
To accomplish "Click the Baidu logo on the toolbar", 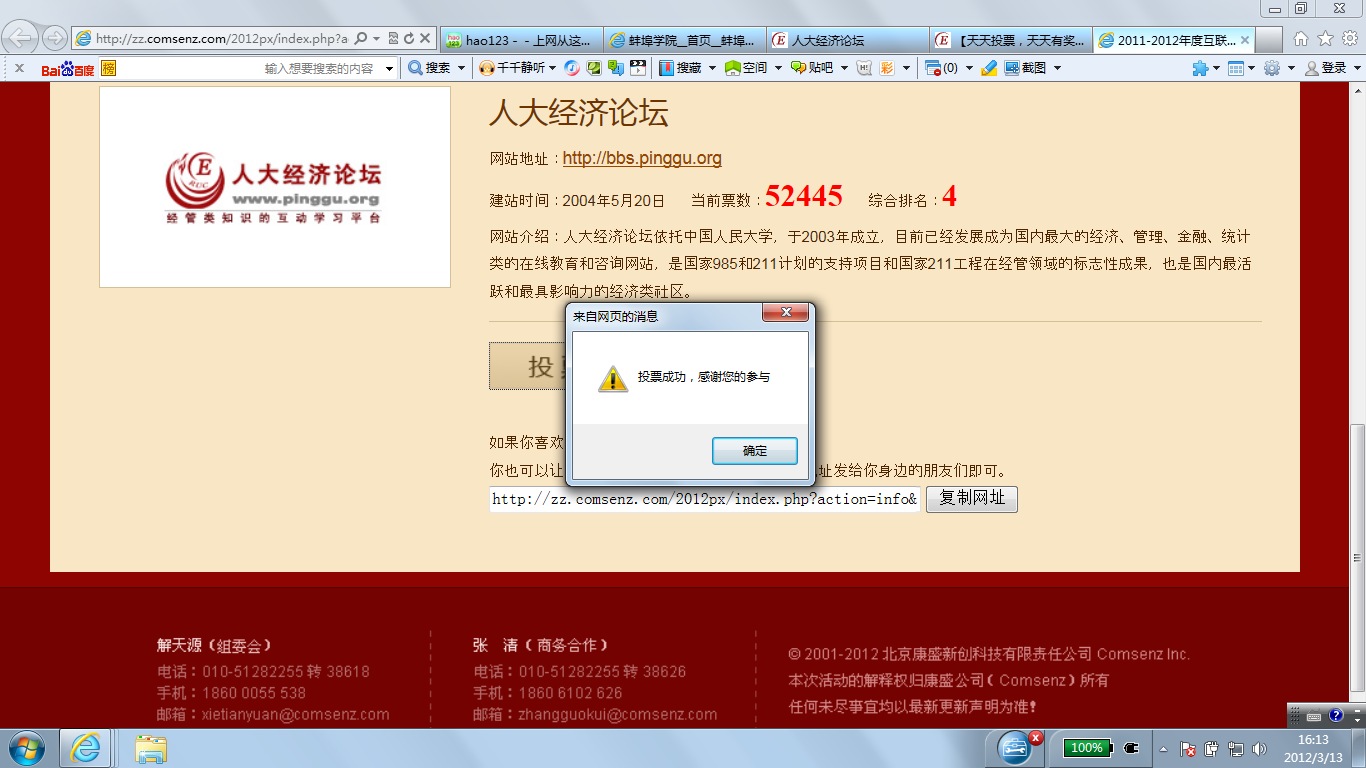I will [68, 68].
